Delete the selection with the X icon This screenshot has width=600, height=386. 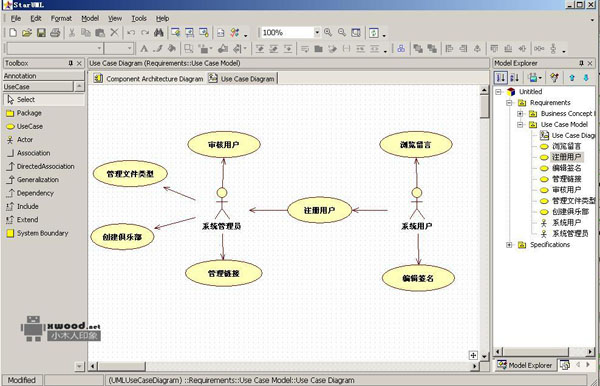tap(114, 33)
